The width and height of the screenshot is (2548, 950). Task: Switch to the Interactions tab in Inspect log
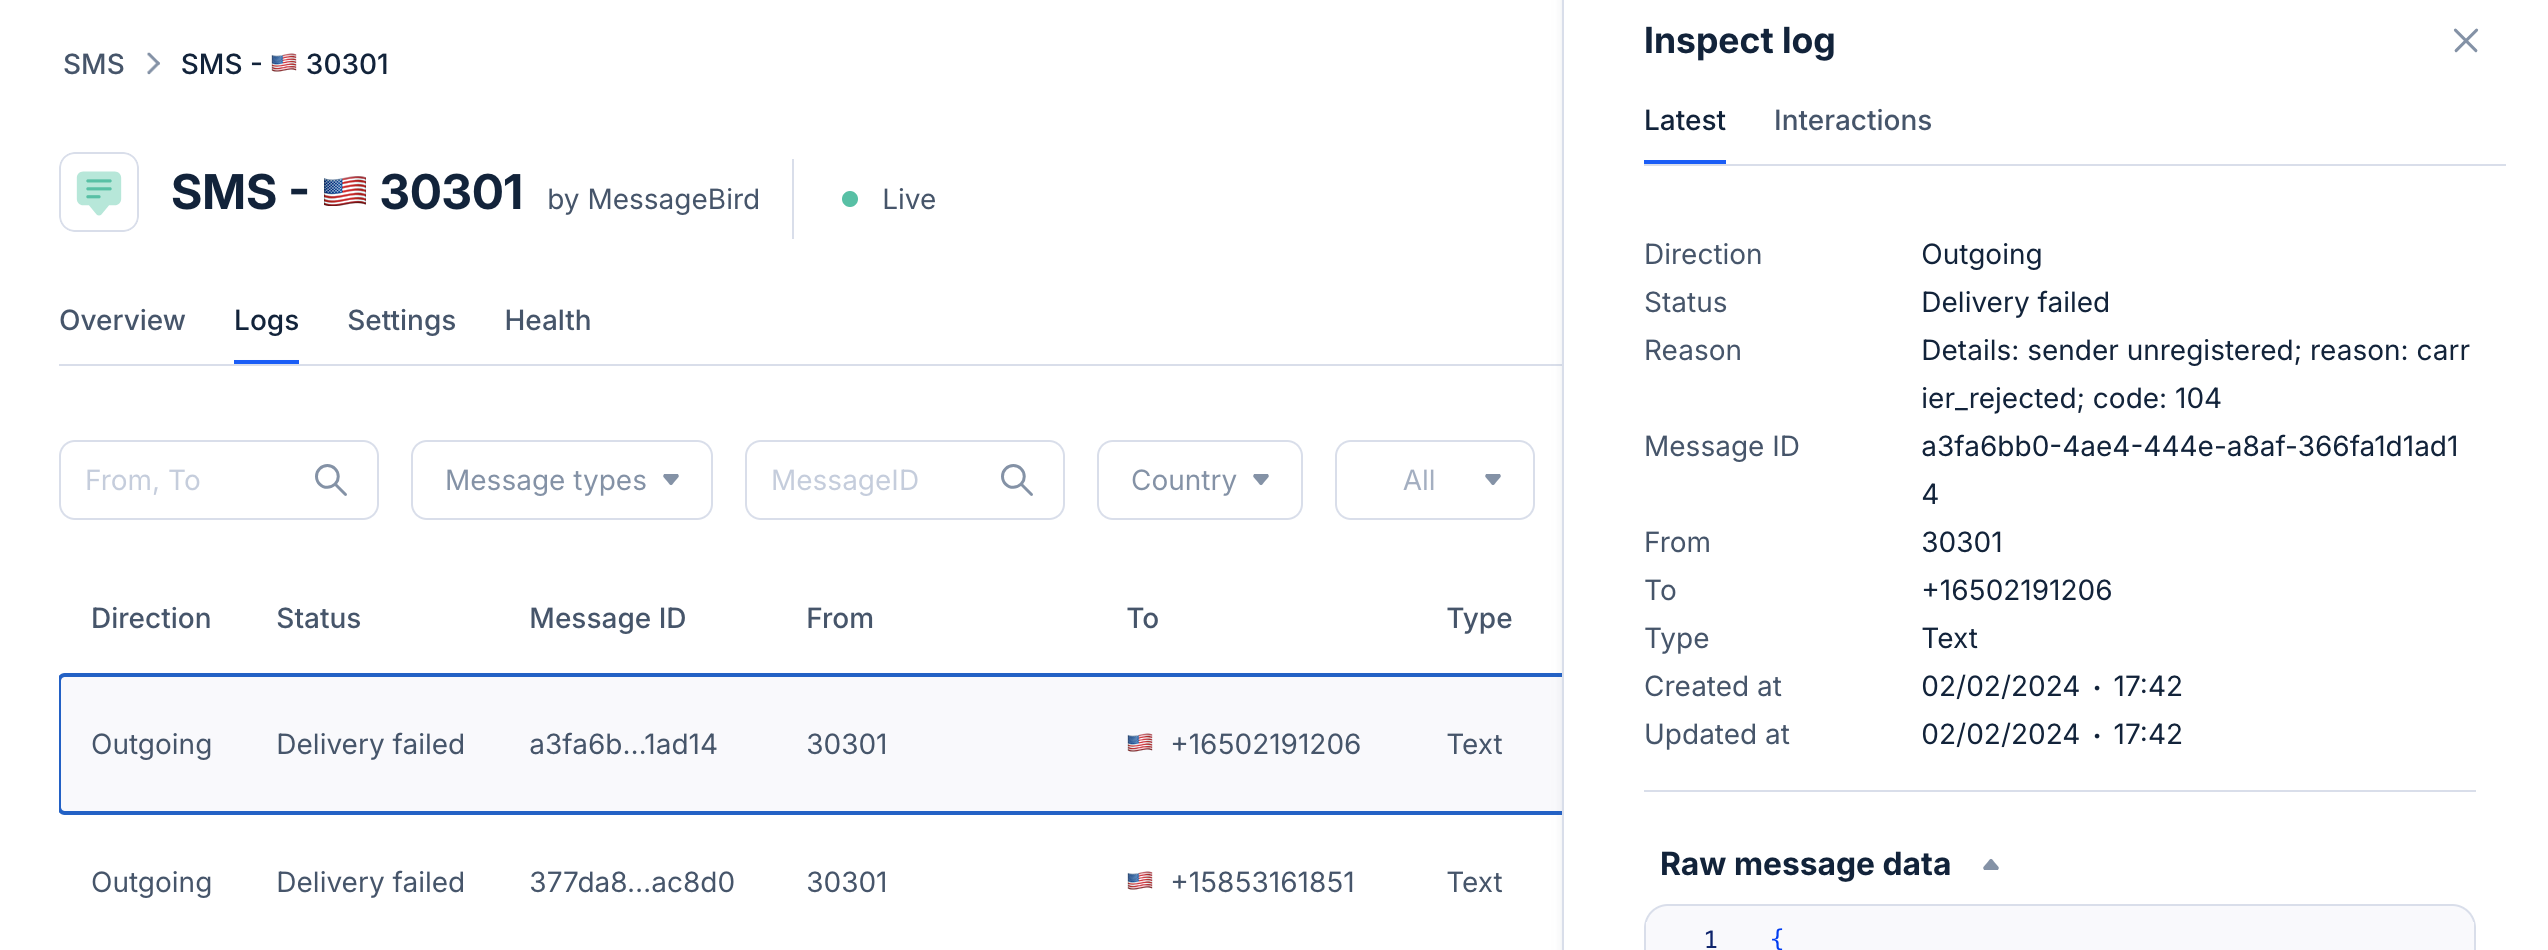click(1852, 120)
